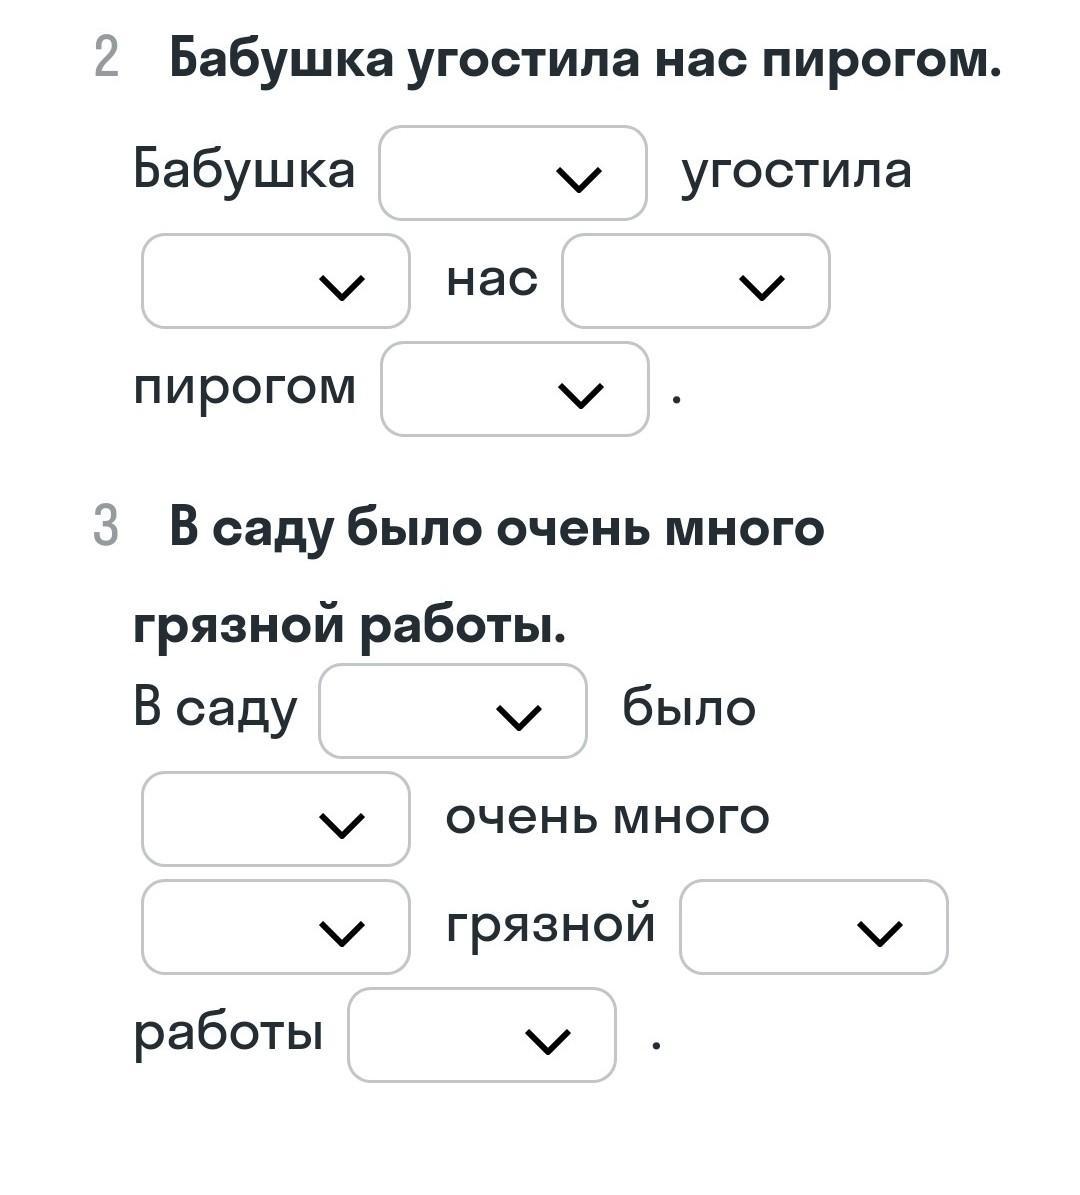Expand the dropdown between нас and пирогом
Screen dimensions: 1080x1195
695,281
